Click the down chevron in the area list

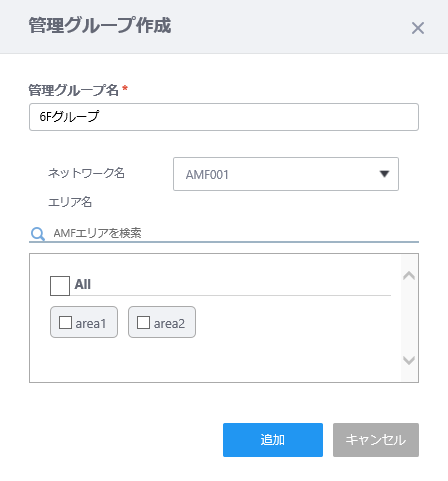tap(409, 360)
